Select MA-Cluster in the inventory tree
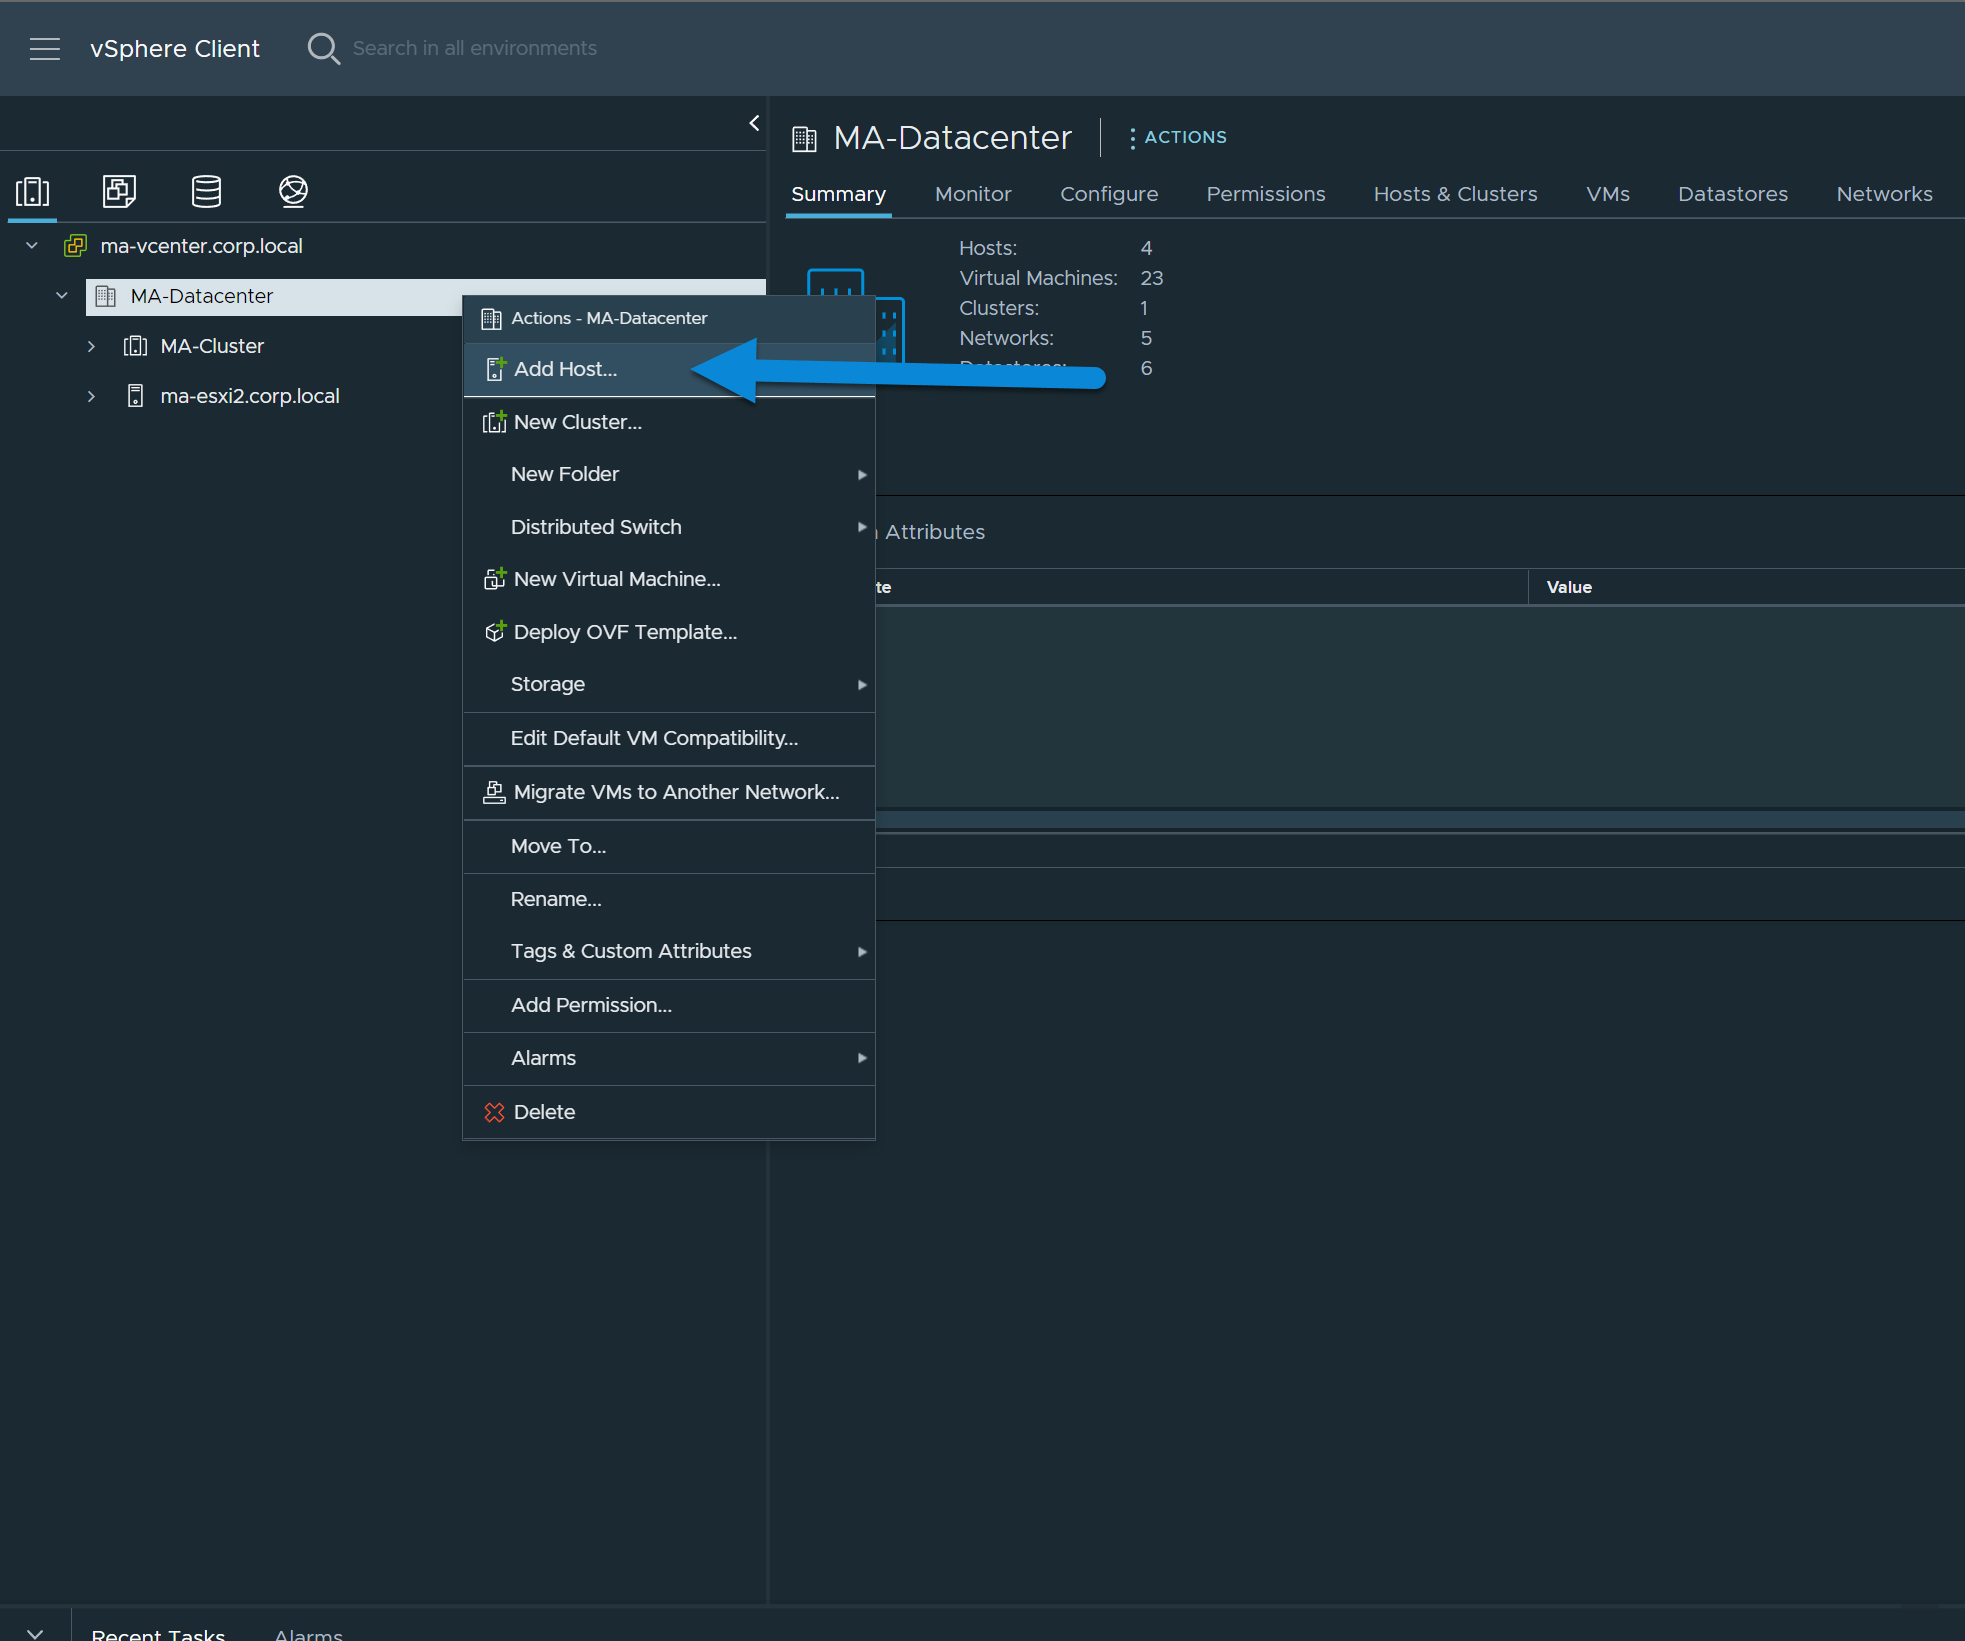Image resolution: width=1965 pixels, height=1641 pixels. coord(212,346)
